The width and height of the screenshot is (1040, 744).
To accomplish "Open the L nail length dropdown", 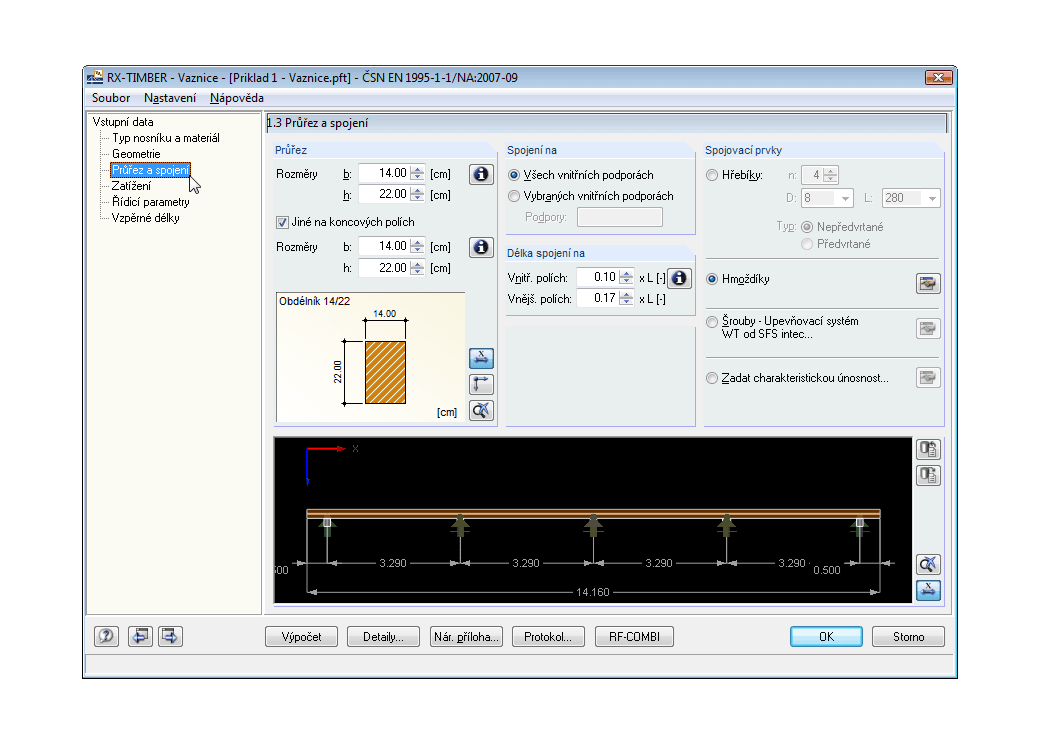I will (933, 198).
